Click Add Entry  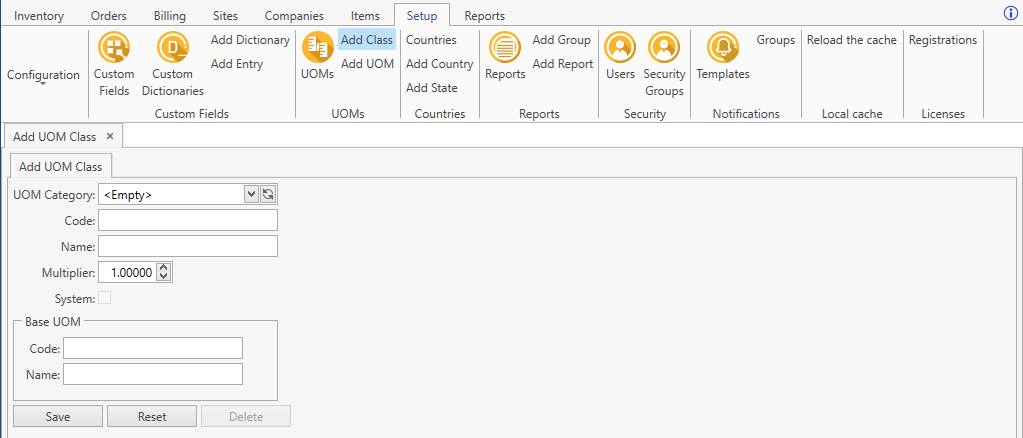[x=237, y=64]
